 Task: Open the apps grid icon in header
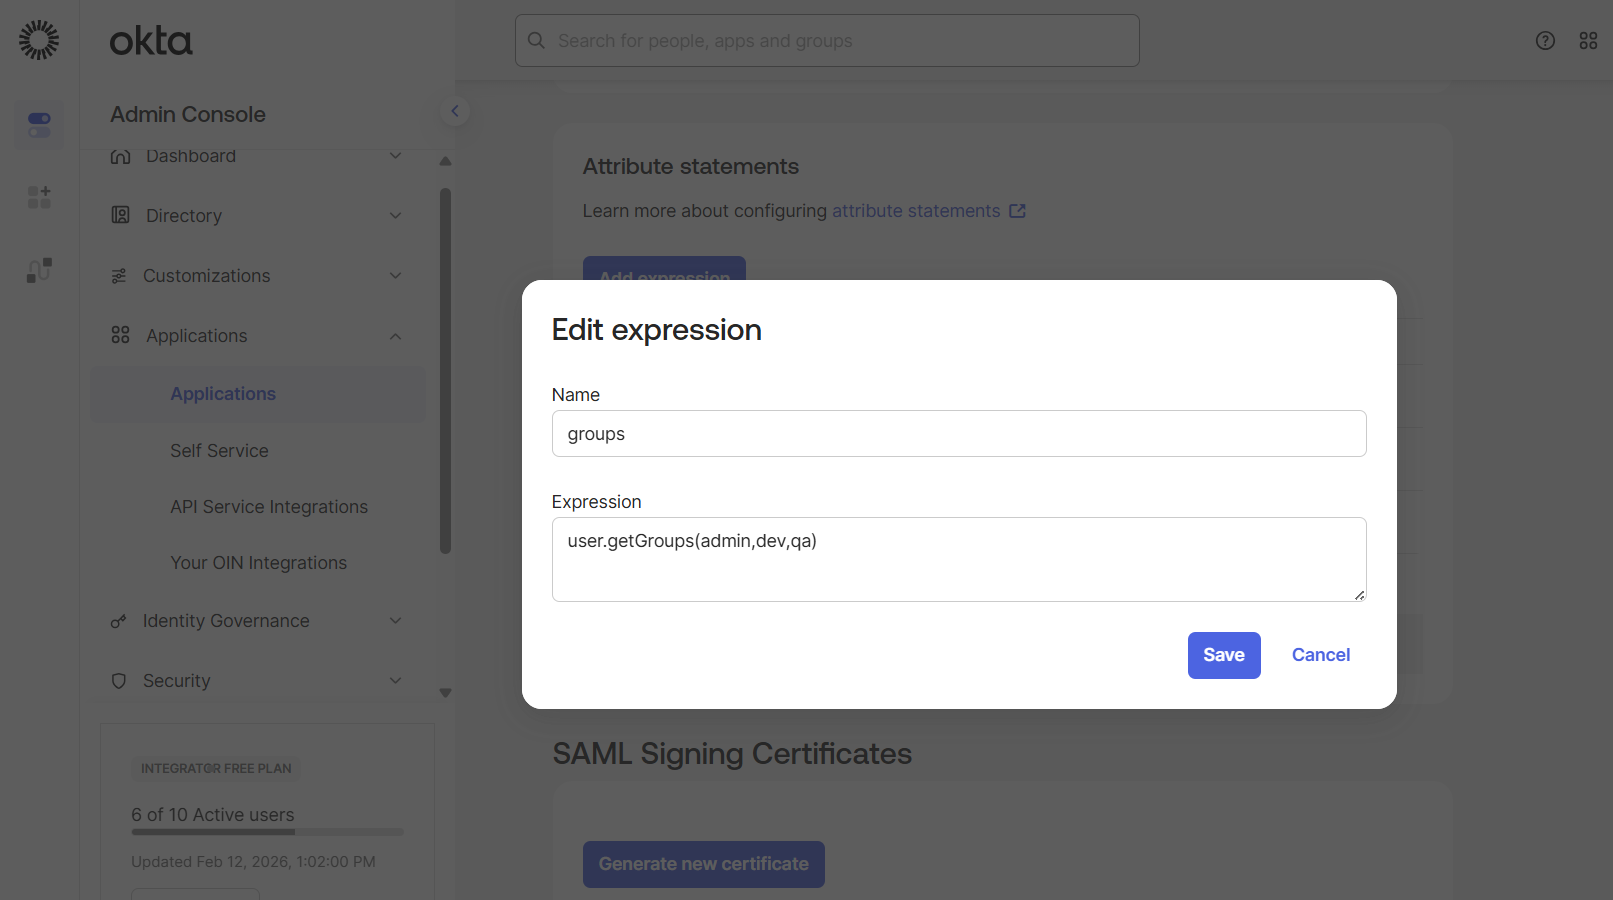tap(1588, 41)
